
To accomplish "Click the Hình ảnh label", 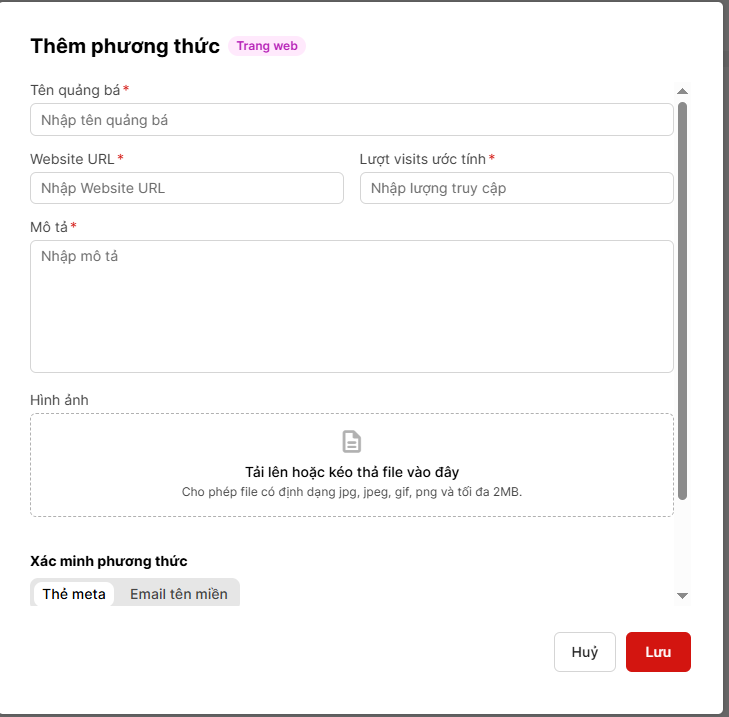I will point(59,400).
